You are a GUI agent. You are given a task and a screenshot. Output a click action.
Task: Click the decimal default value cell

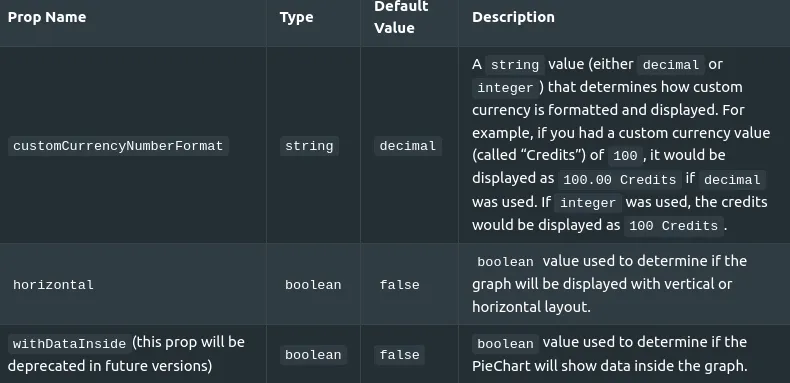click(408, 146)
